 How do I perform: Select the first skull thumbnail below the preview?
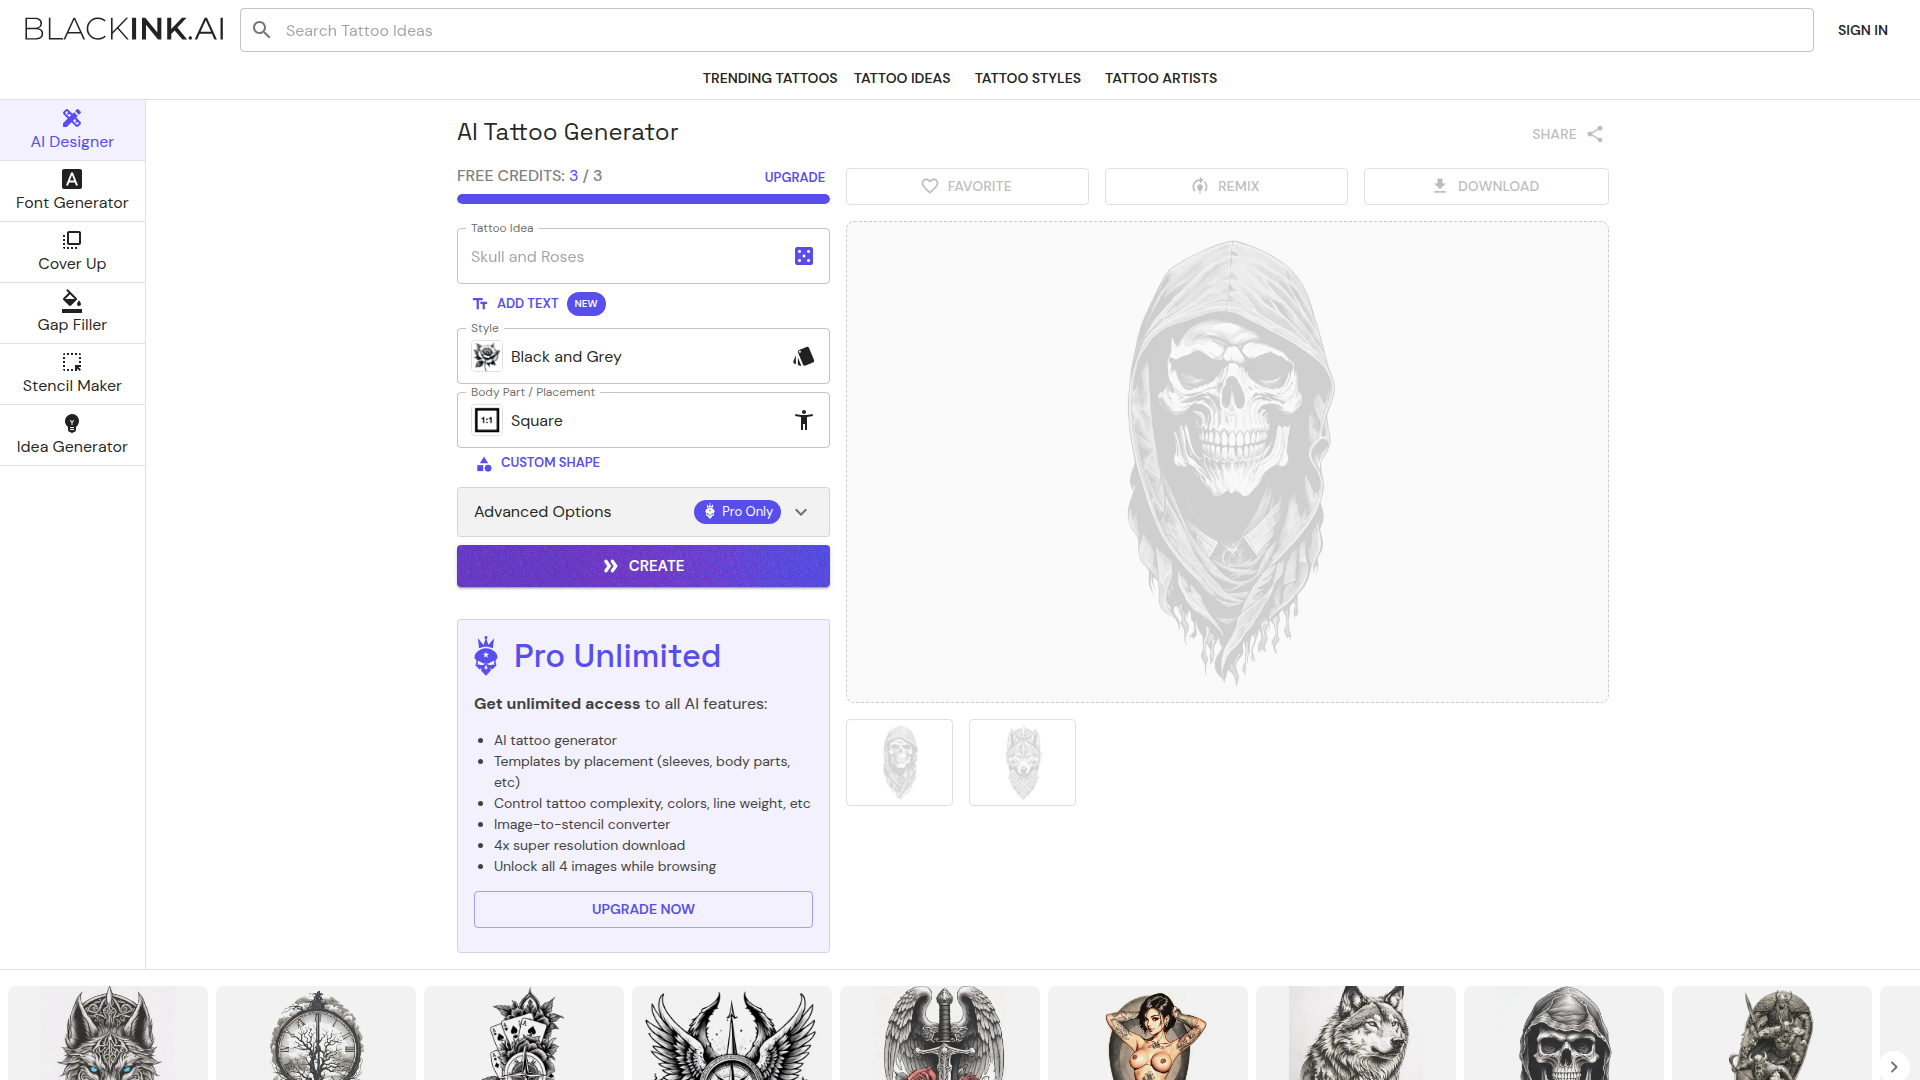pyautogui.click(x=899, y=761)
